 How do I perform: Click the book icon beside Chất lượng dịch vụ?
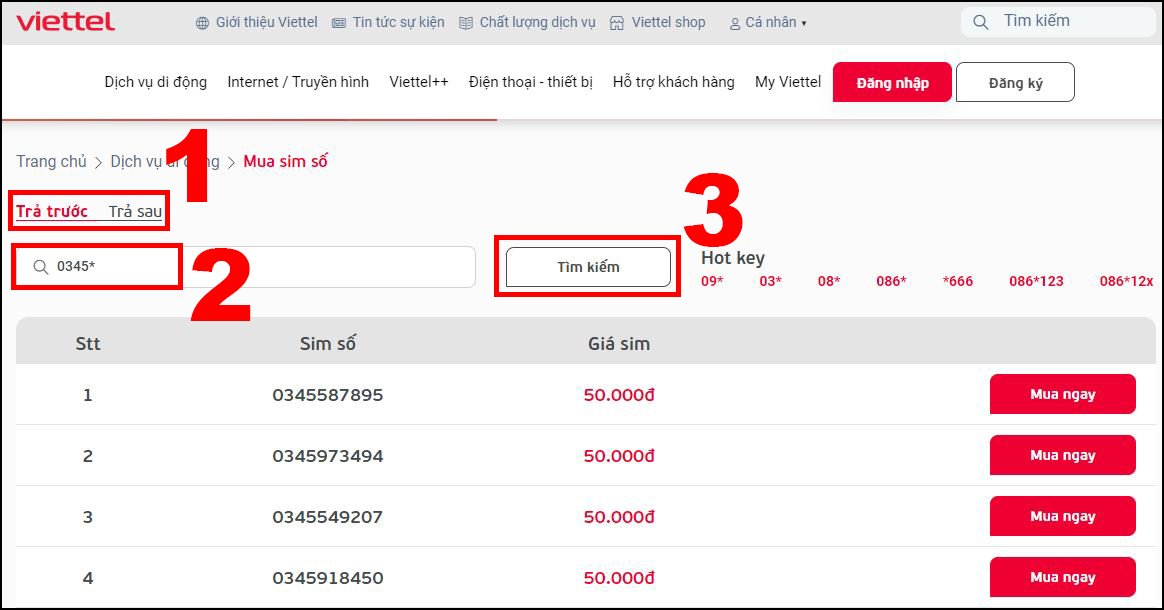coord(466,23)
